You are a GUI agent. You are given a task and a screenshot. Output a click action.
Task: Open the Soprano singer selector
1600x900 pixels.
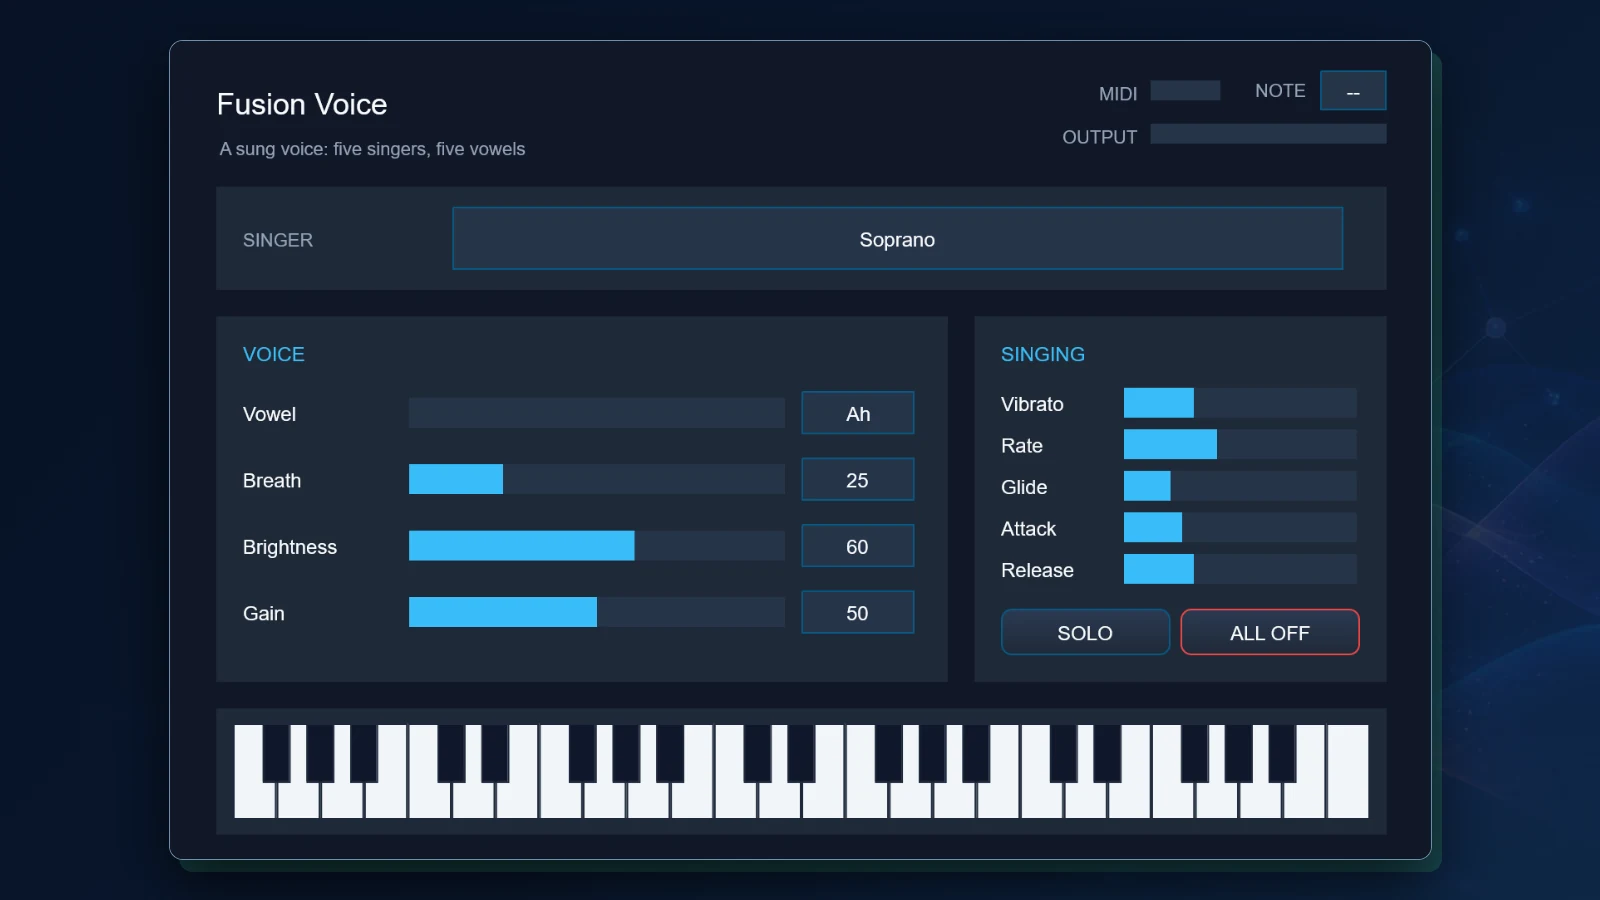tap(897, 238)
